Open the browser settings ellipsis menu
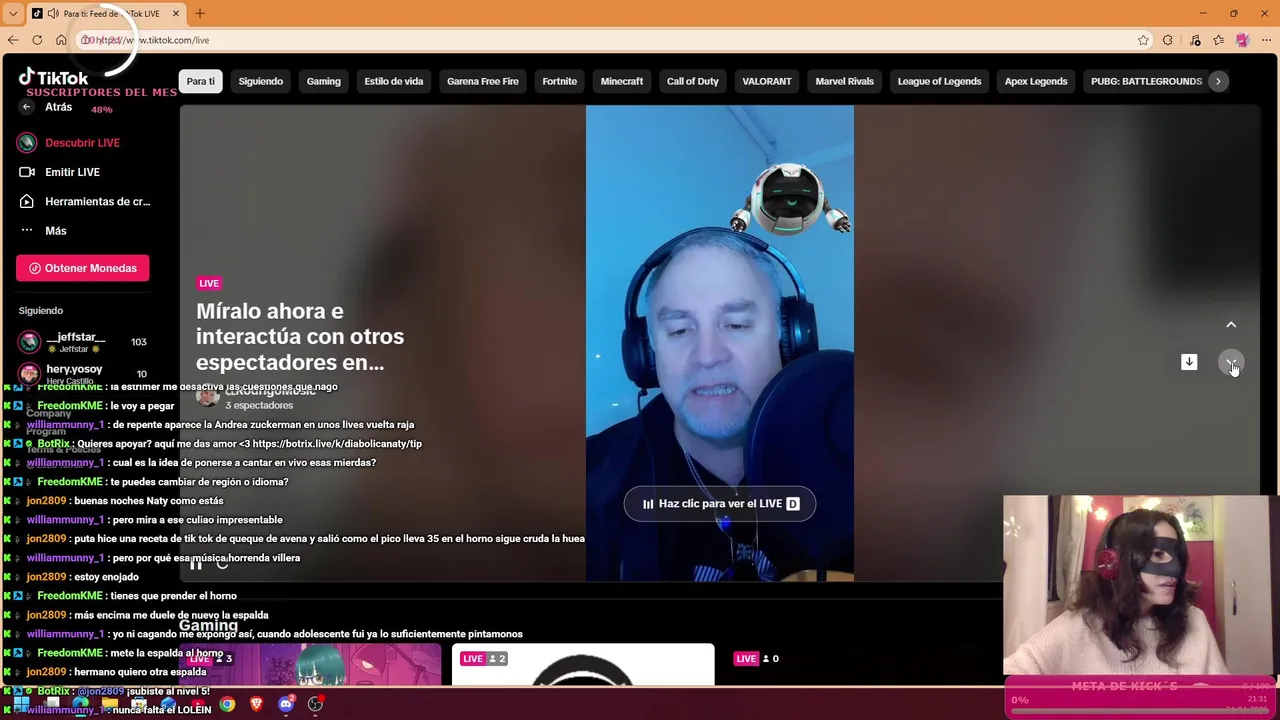Image resolution: width=1280 pixels, height=720 pixels. click(x=1266, y=40)
